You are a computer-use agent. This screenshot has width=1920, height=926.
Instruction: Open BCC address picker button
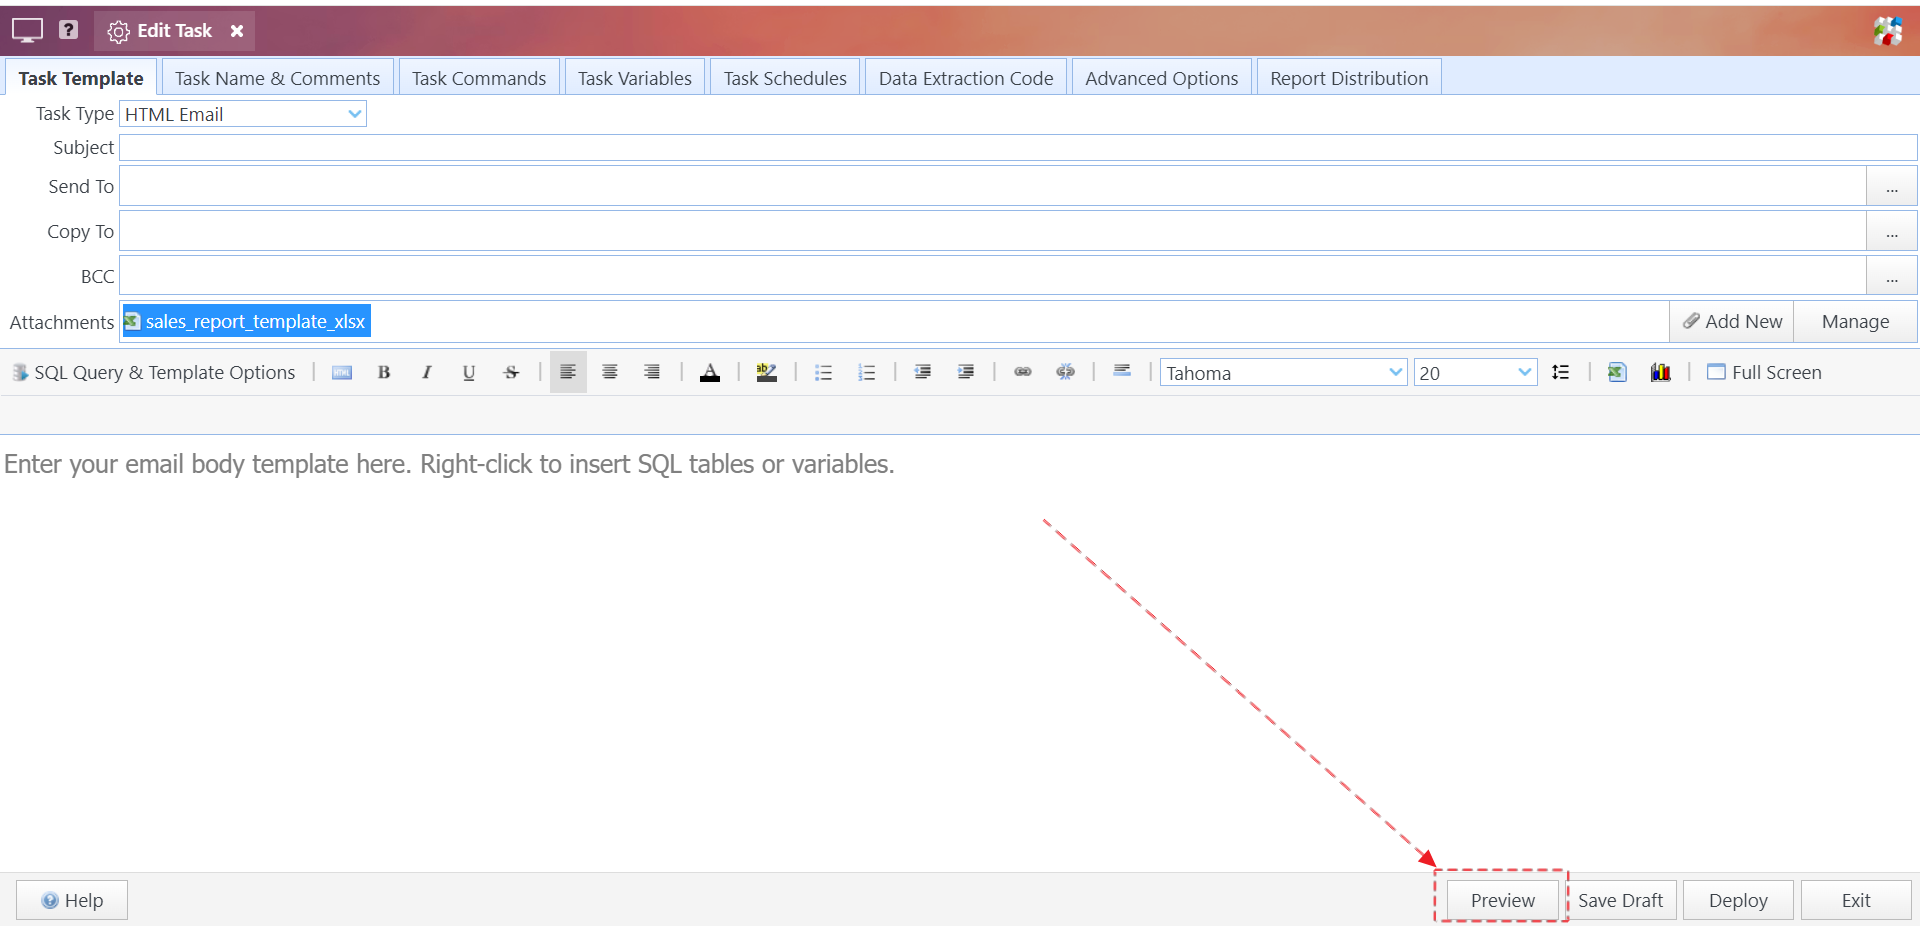coord(1892,275)
